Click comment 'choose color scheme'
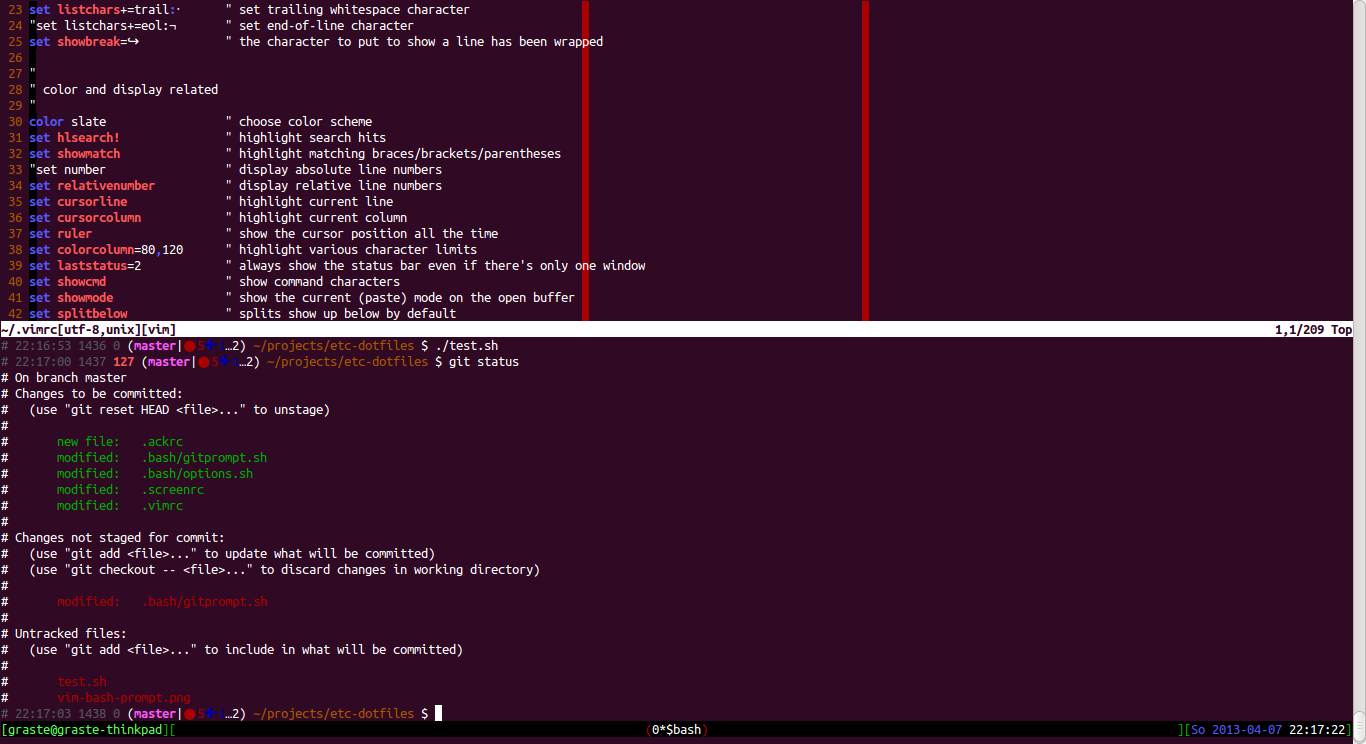 click(305, 121)
